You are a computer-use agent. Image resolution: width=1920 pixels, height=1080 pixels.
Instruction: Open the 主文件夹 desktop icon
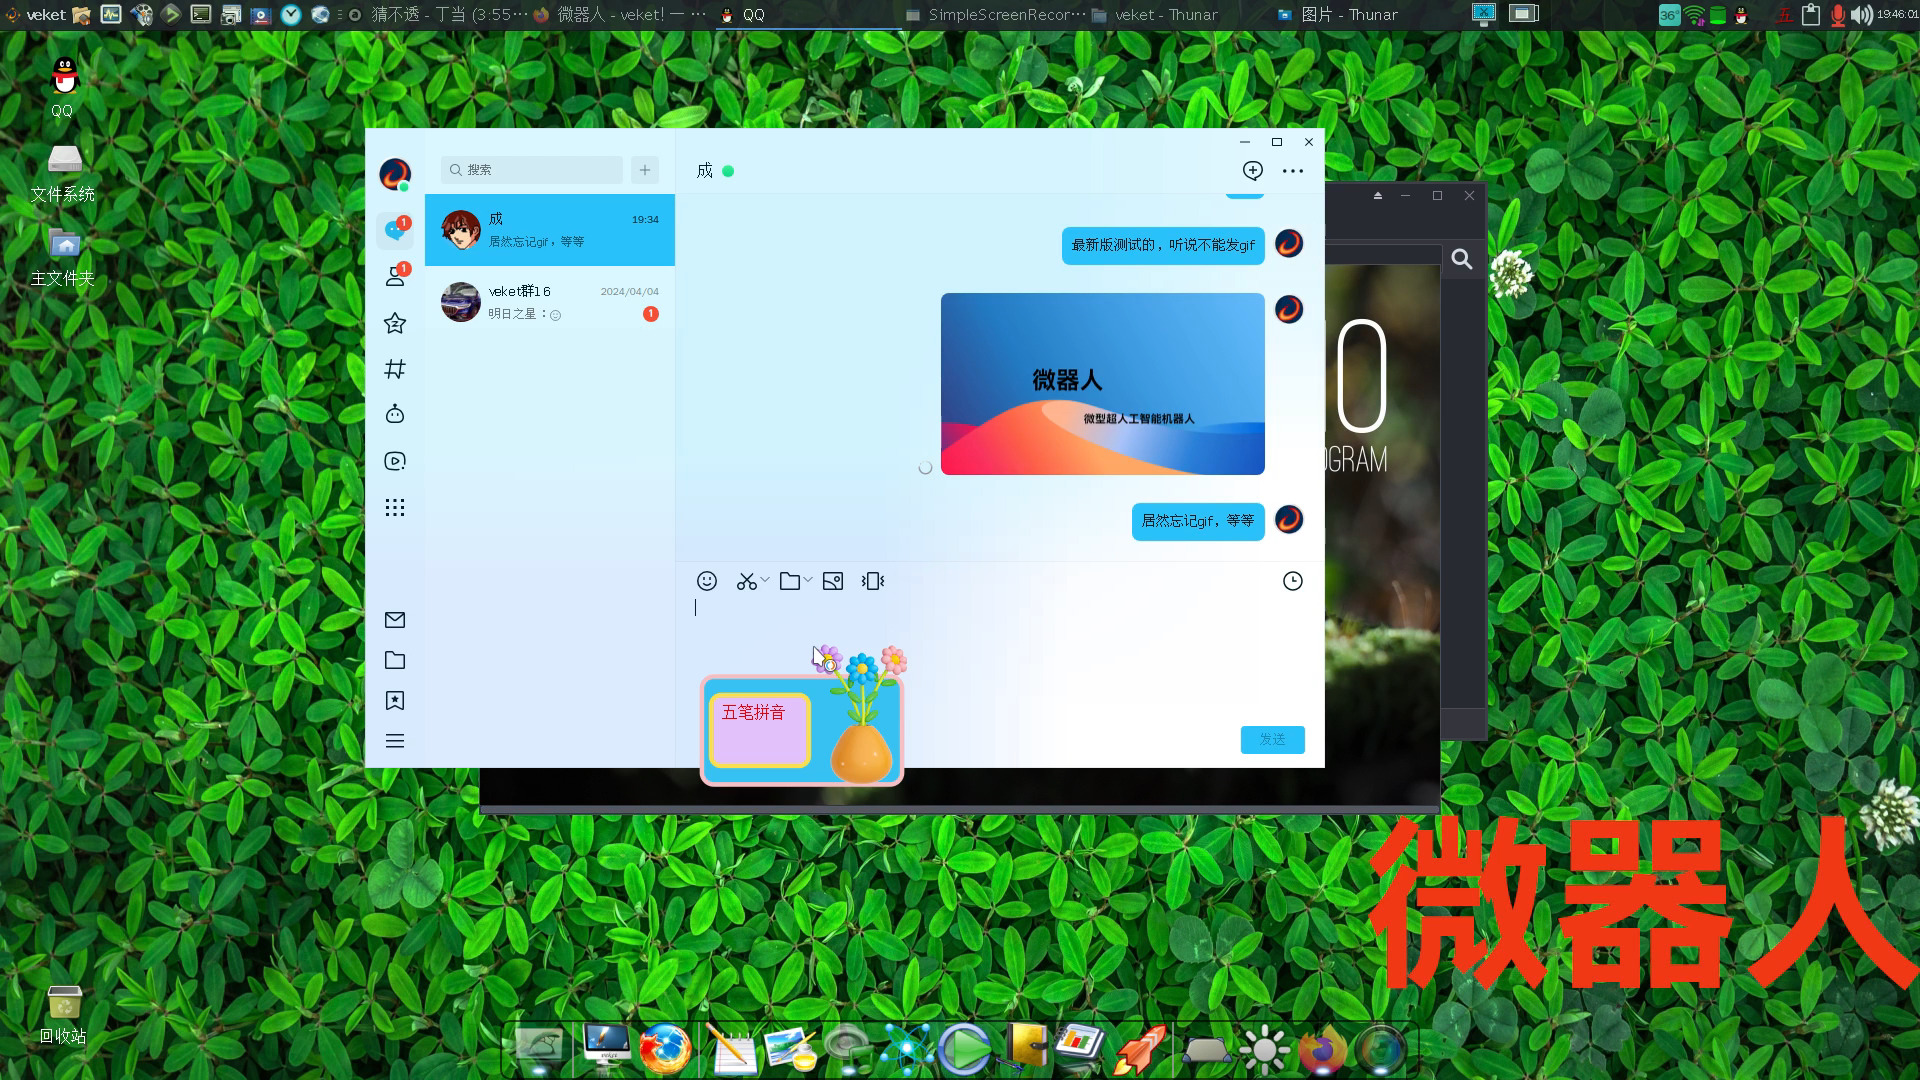(x=63, y=257)
